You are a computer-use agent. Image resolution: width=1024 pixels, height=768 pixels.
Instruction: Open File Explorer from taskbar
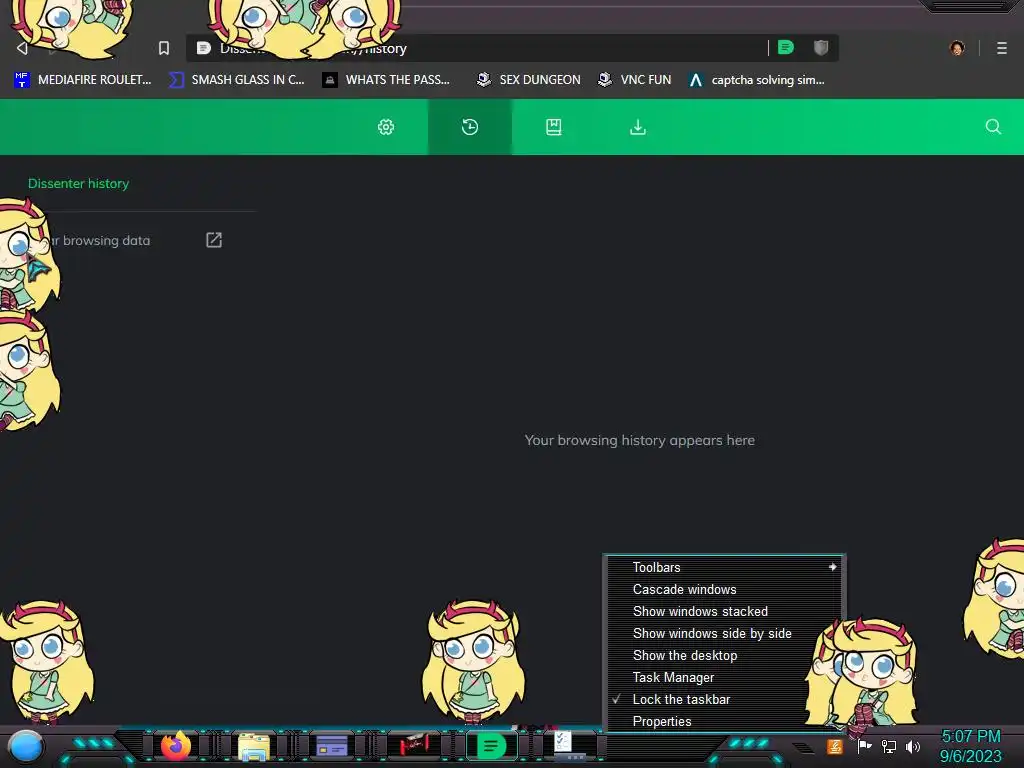pyautogui.click(x=253, y=746)
